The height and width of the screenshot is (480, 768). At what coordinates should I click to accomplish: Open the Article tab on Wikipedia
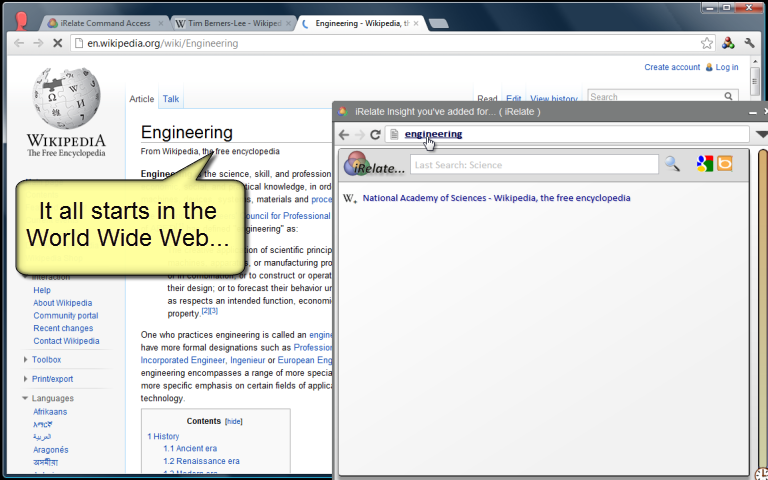coord(142,99)
